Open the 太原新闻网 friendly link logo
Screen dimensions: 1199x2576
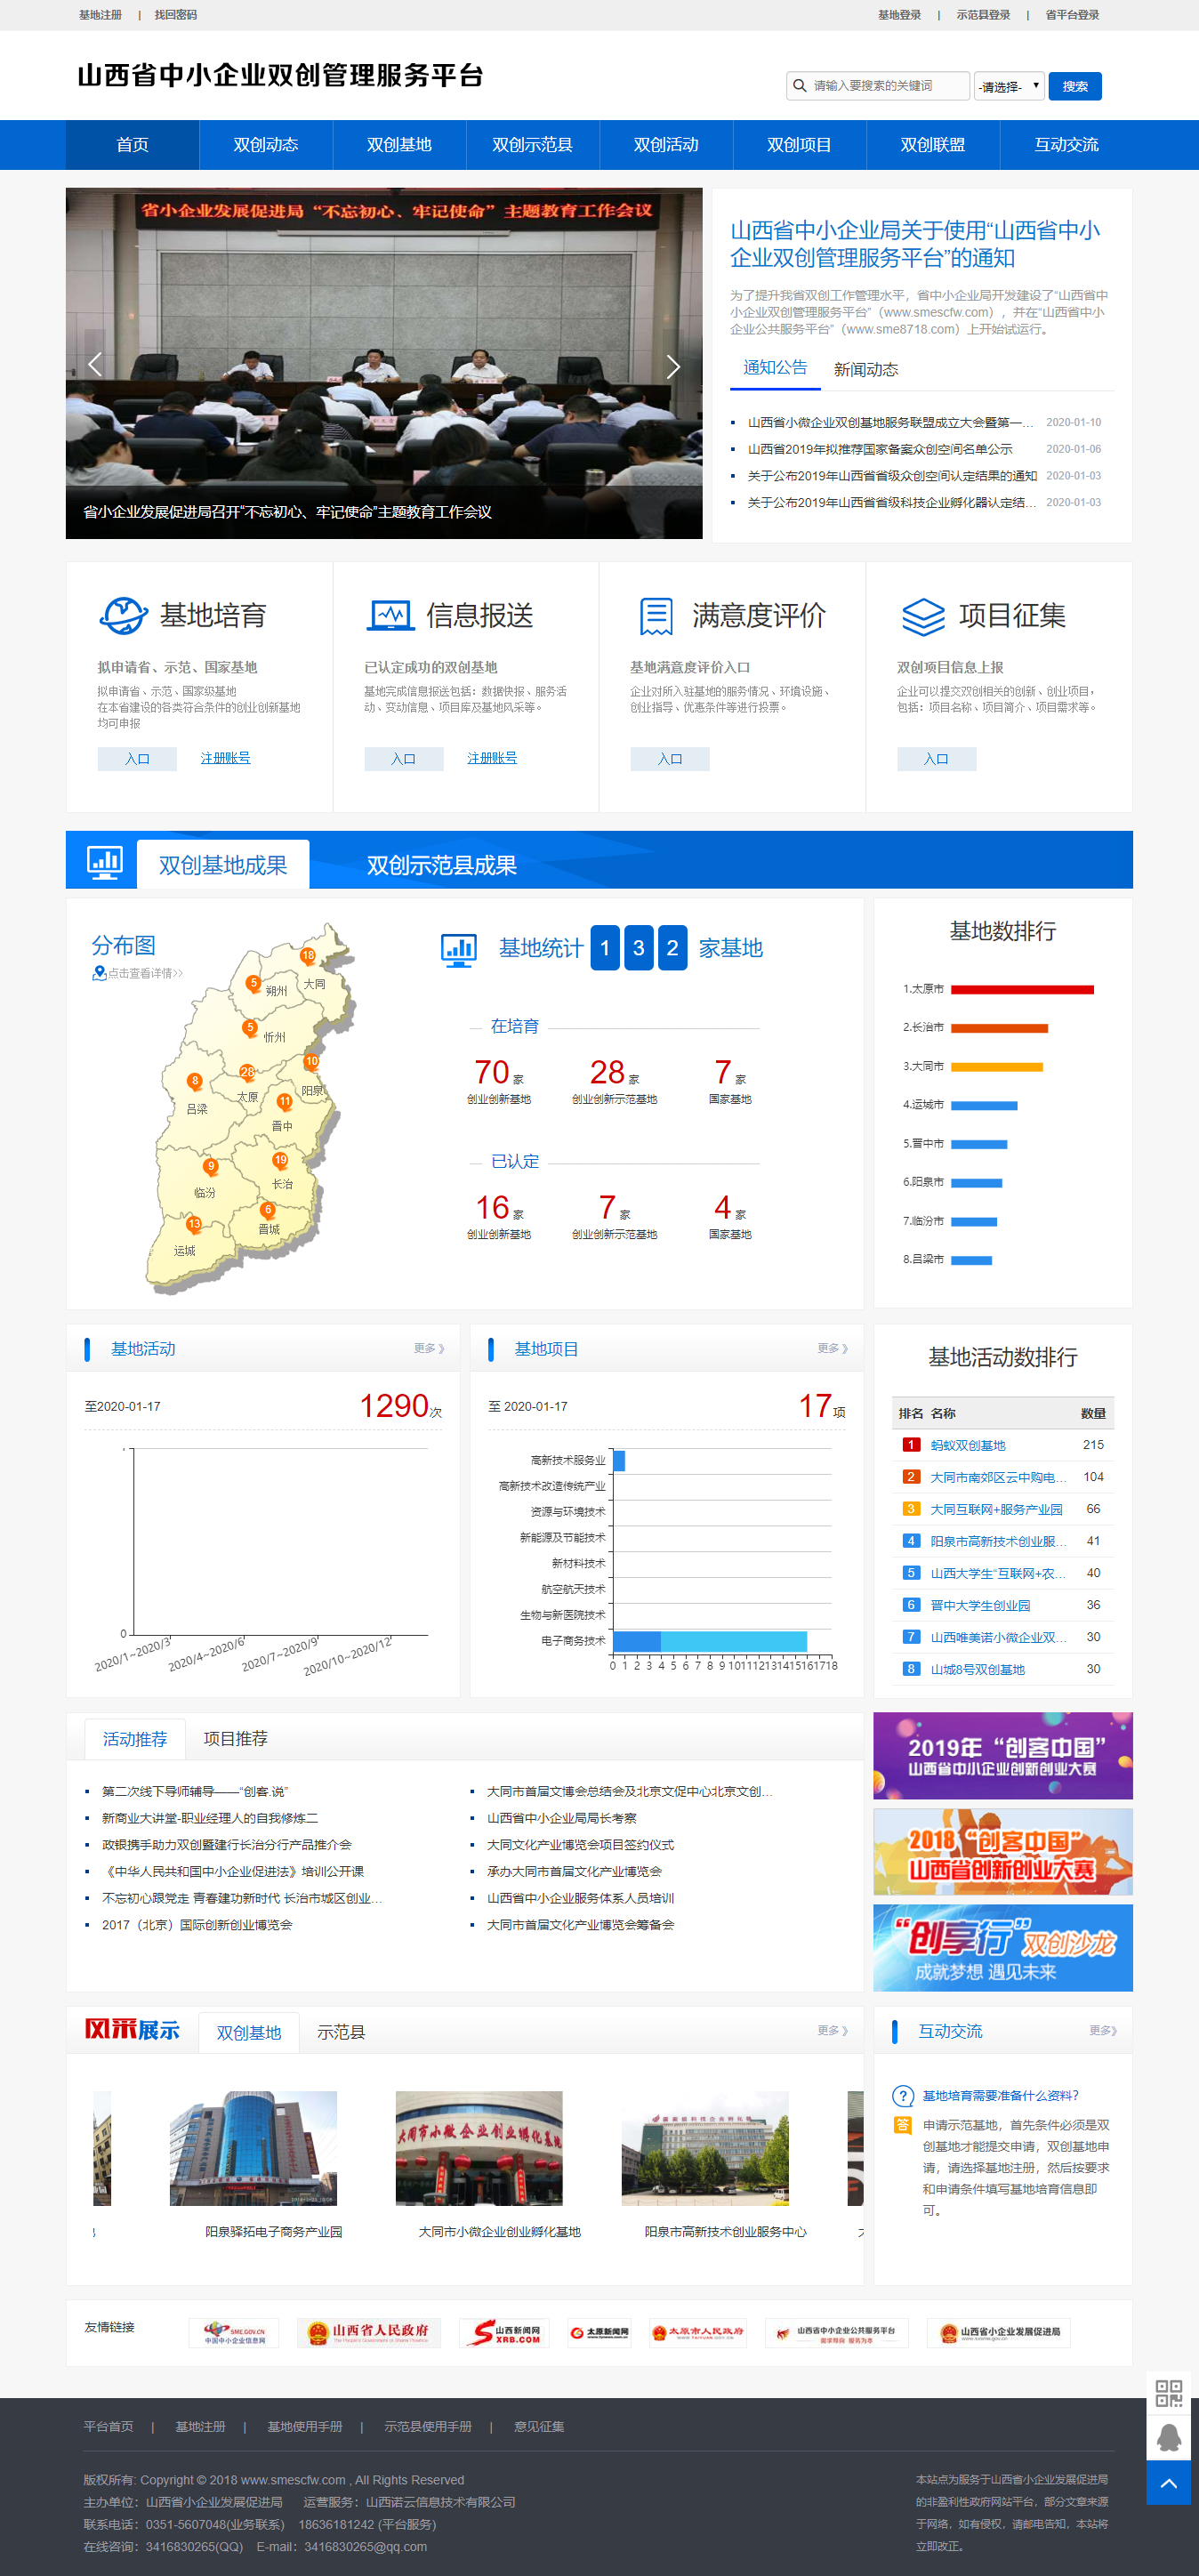[599, 2333]
